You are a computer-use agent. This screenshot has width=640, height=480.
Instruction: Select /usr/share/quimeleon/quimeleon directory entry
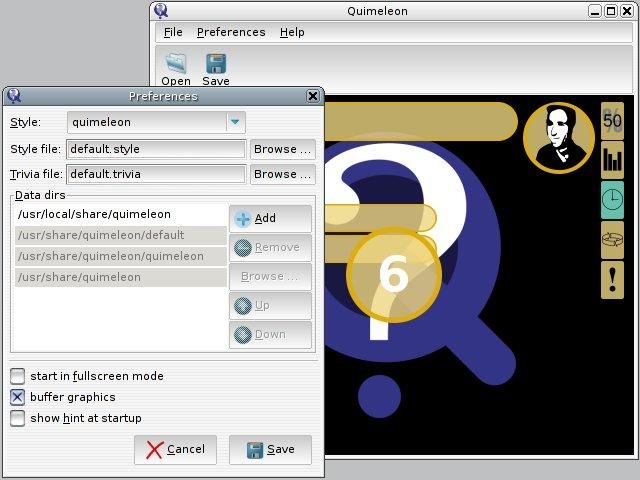[121, 256]
